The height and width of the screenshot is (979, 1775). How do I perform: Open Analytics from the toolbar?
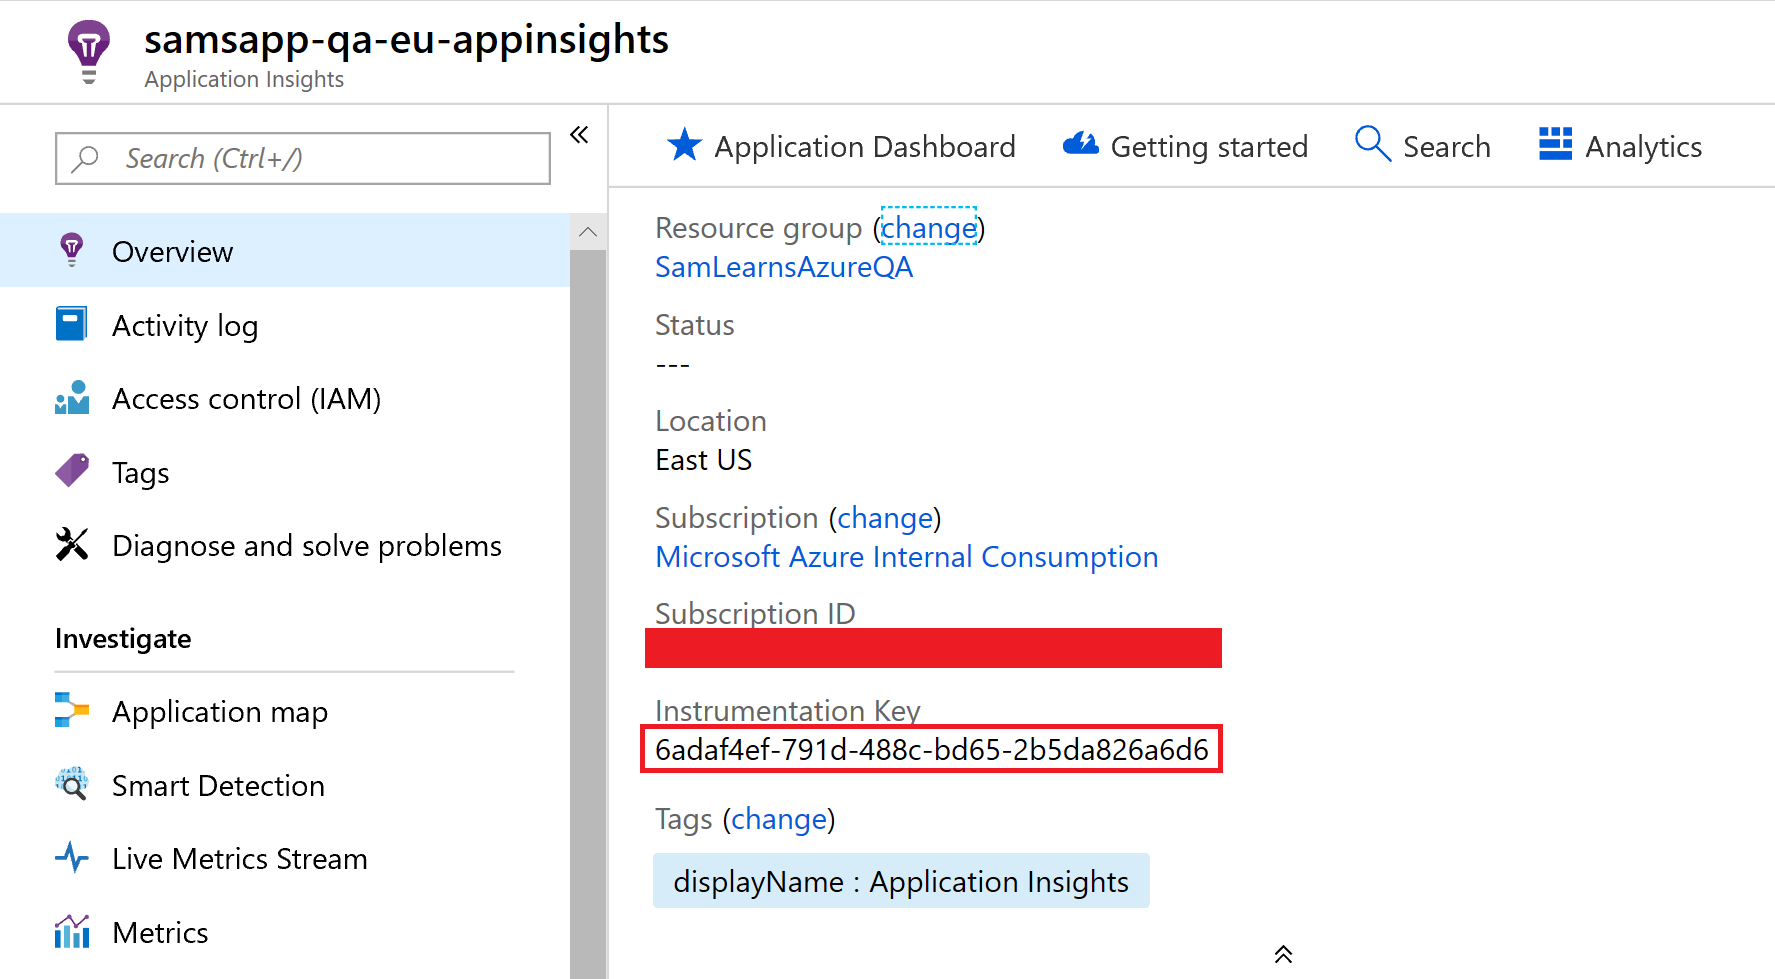[x=1620, y=147]
